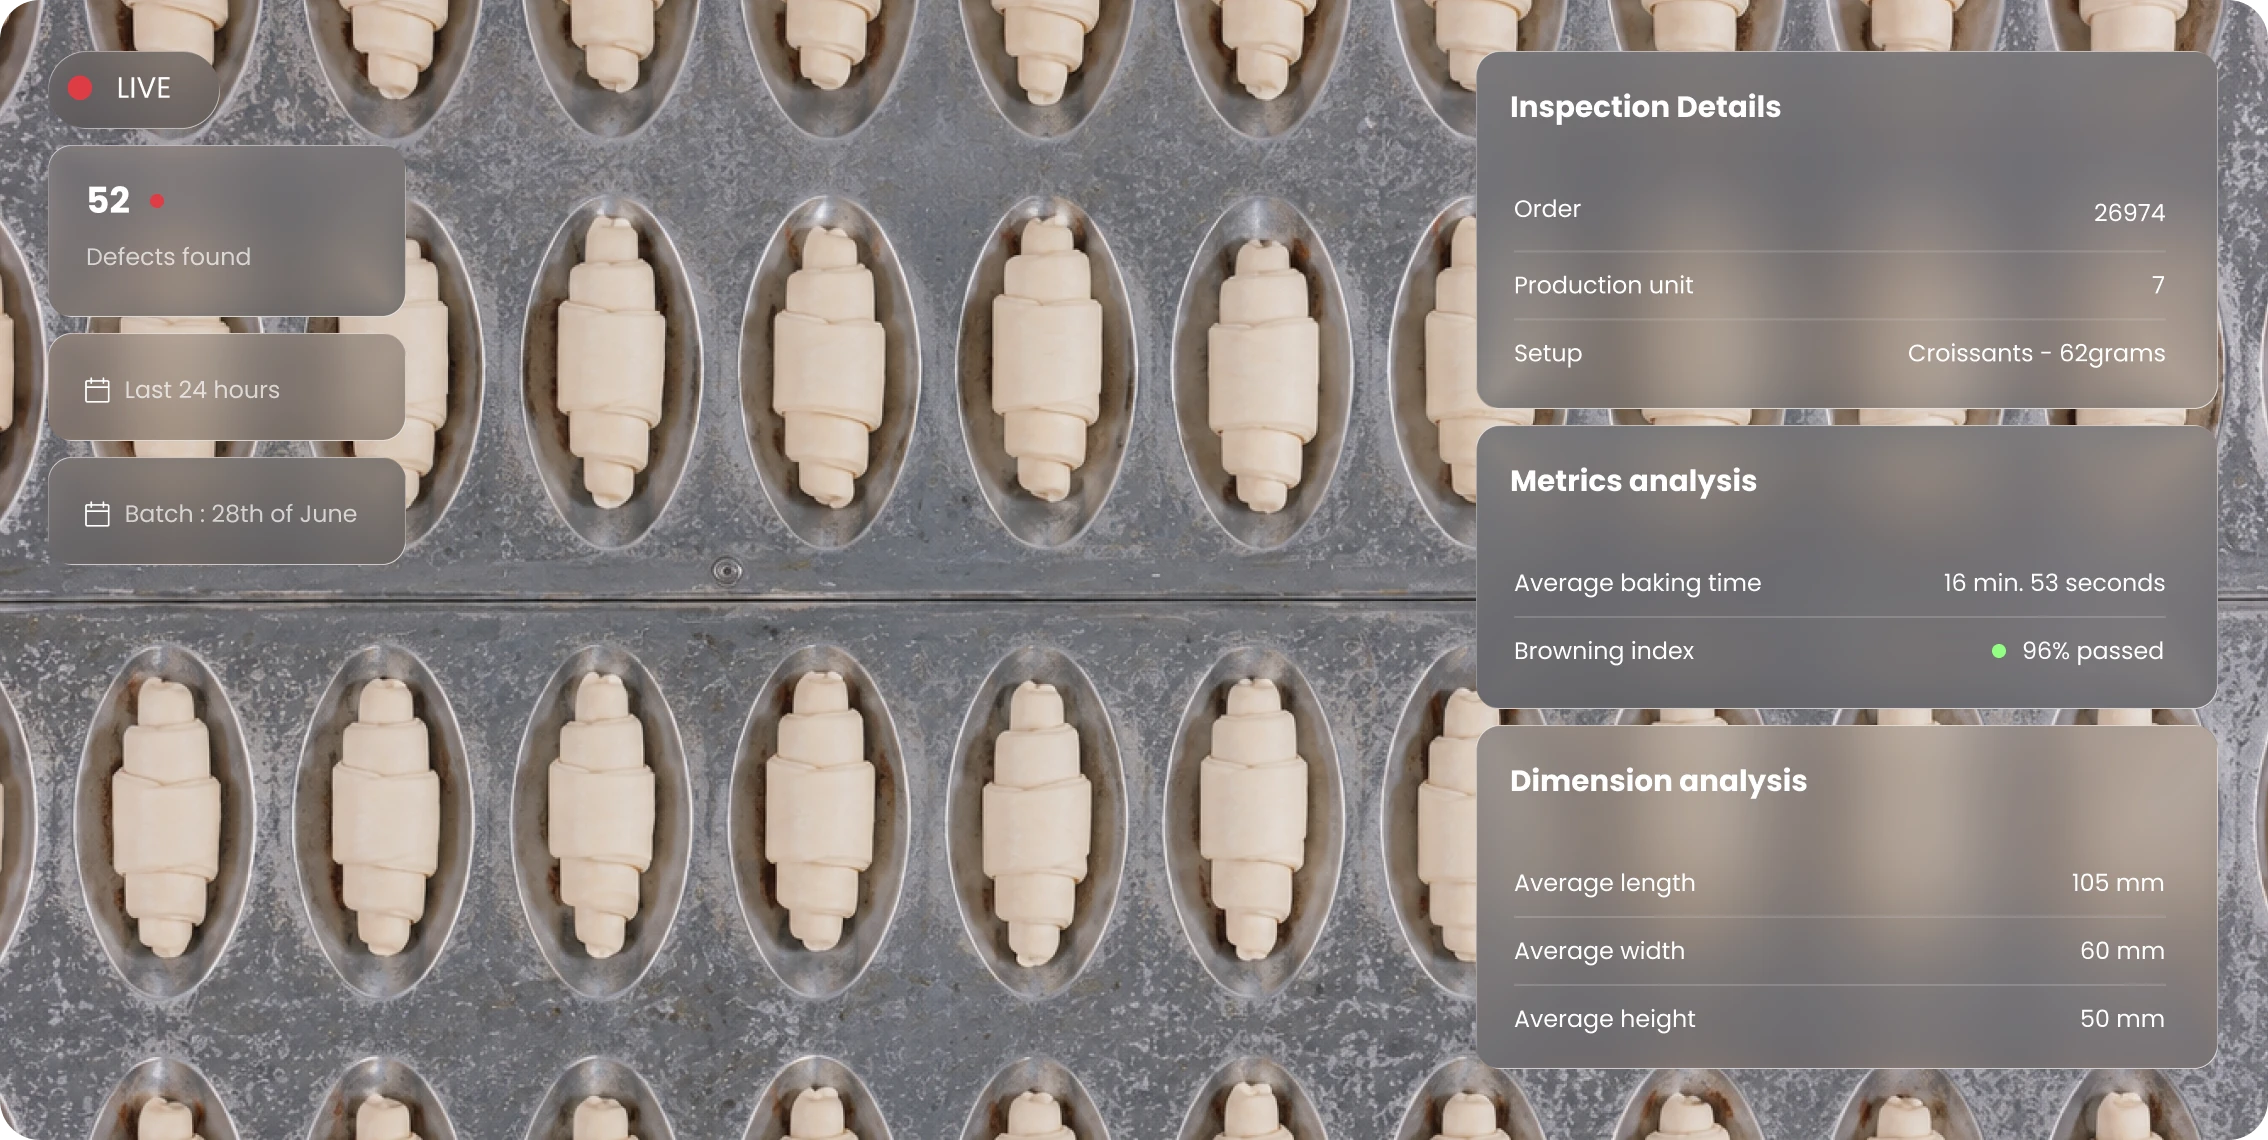Open the Batch : 28th of June selector
Viewport: 2268px width, 1140px height.
[x=227, y=511]
